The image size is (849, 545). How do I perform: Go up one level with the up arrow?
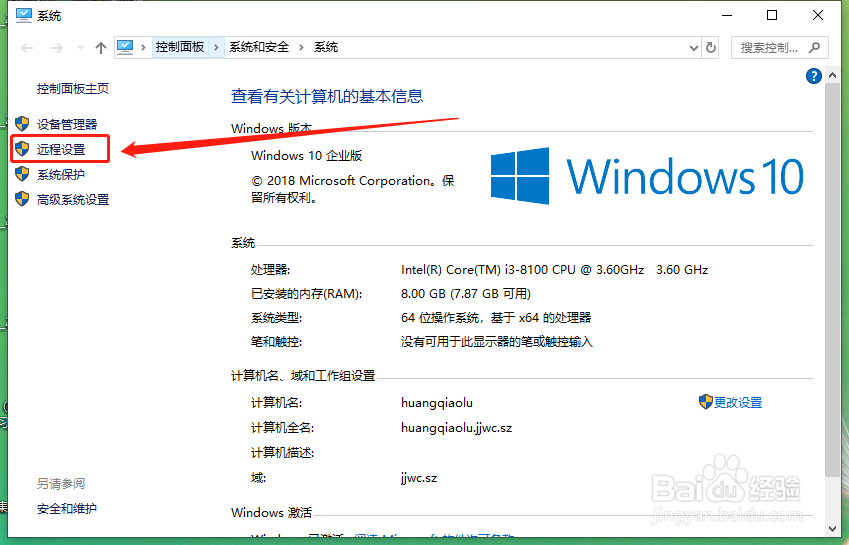click(101, 48)
